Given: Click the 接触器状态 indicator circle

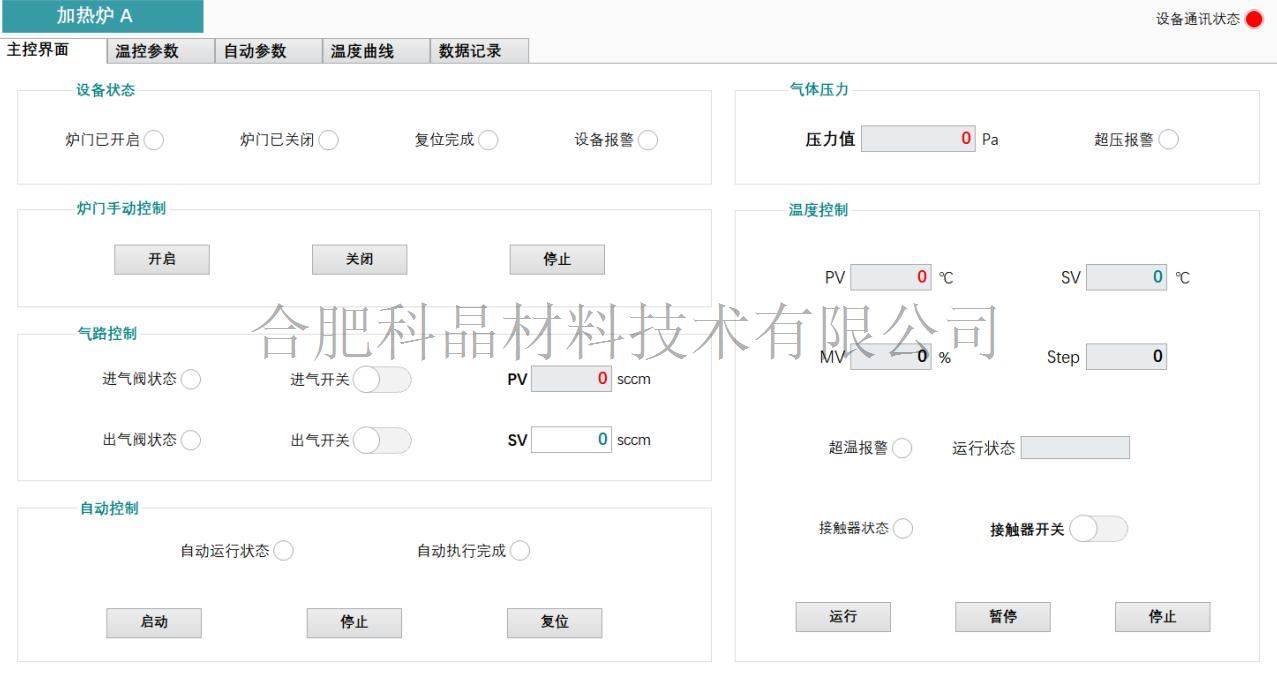Looking at the screenshot, I should 903,529.
